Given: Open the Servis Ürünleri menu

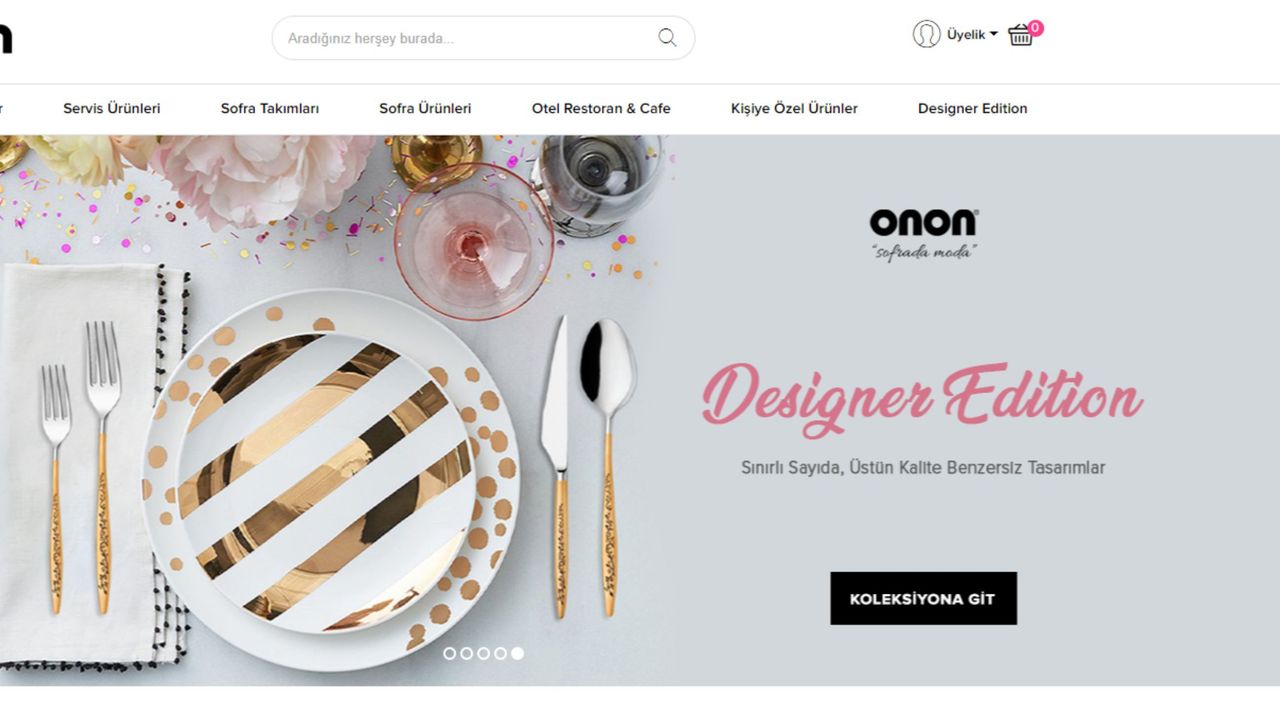Looking at the screenshot, I should [111, 108].
